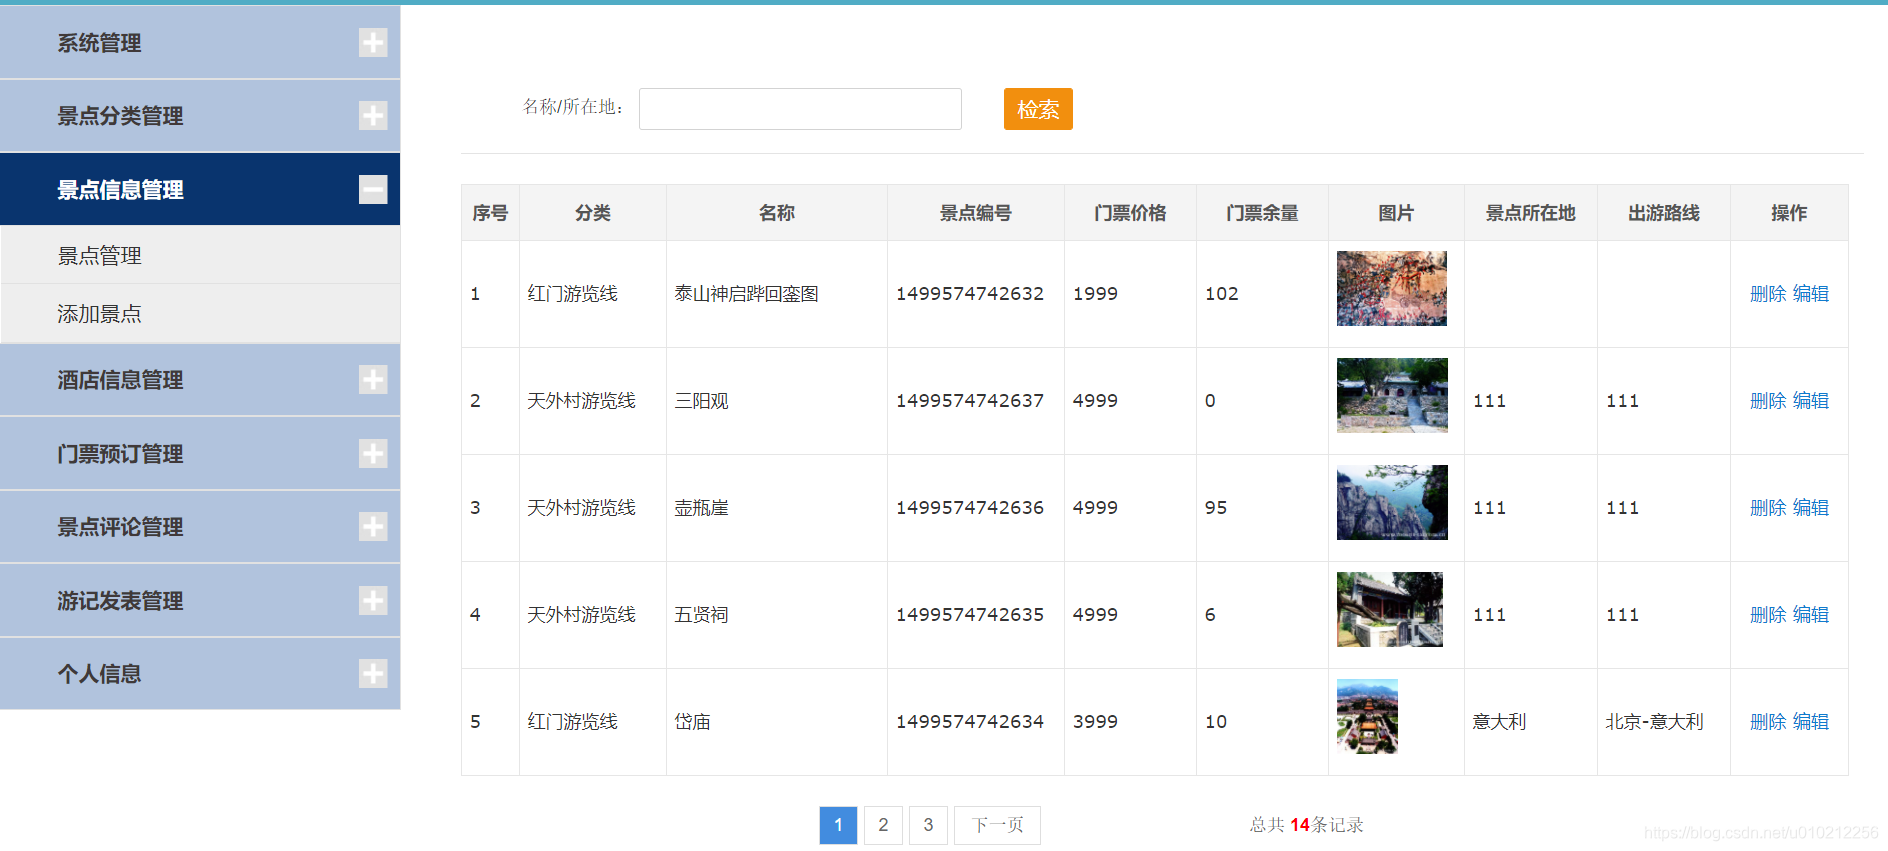
Task: Go to pagination page 3
Action: [x=928, y=825]
